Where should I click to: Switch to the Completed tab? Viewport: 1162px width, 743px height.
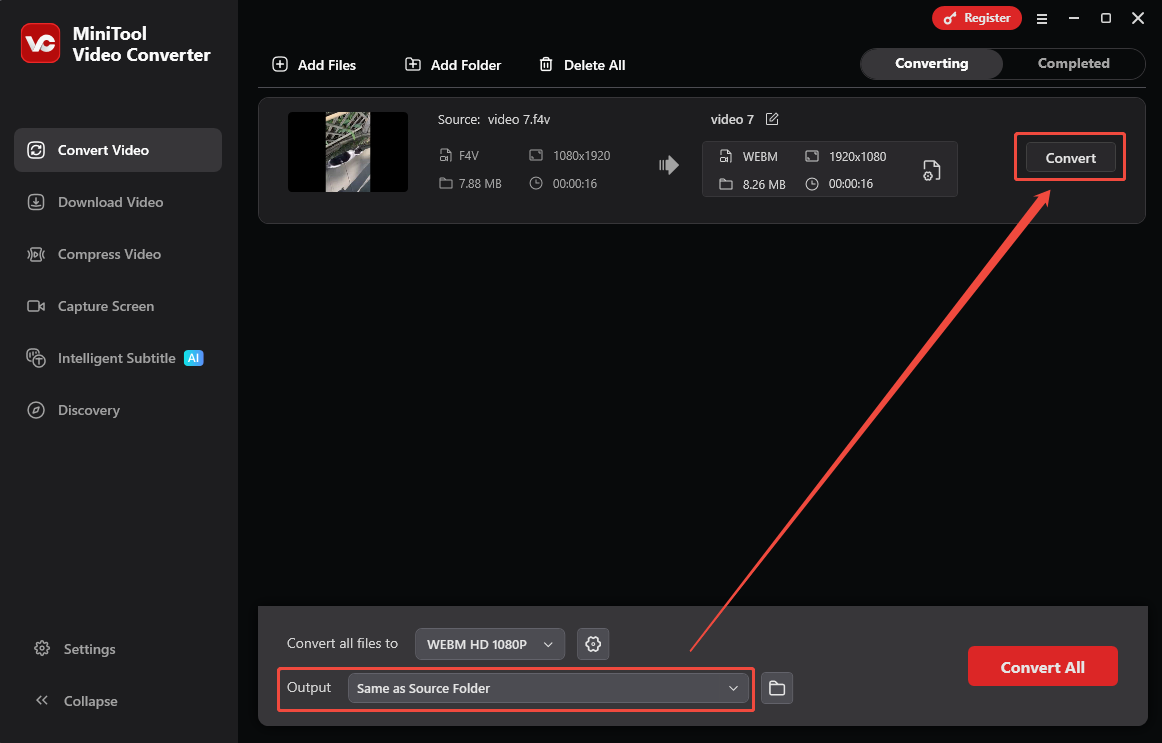tap(1074, 63)
